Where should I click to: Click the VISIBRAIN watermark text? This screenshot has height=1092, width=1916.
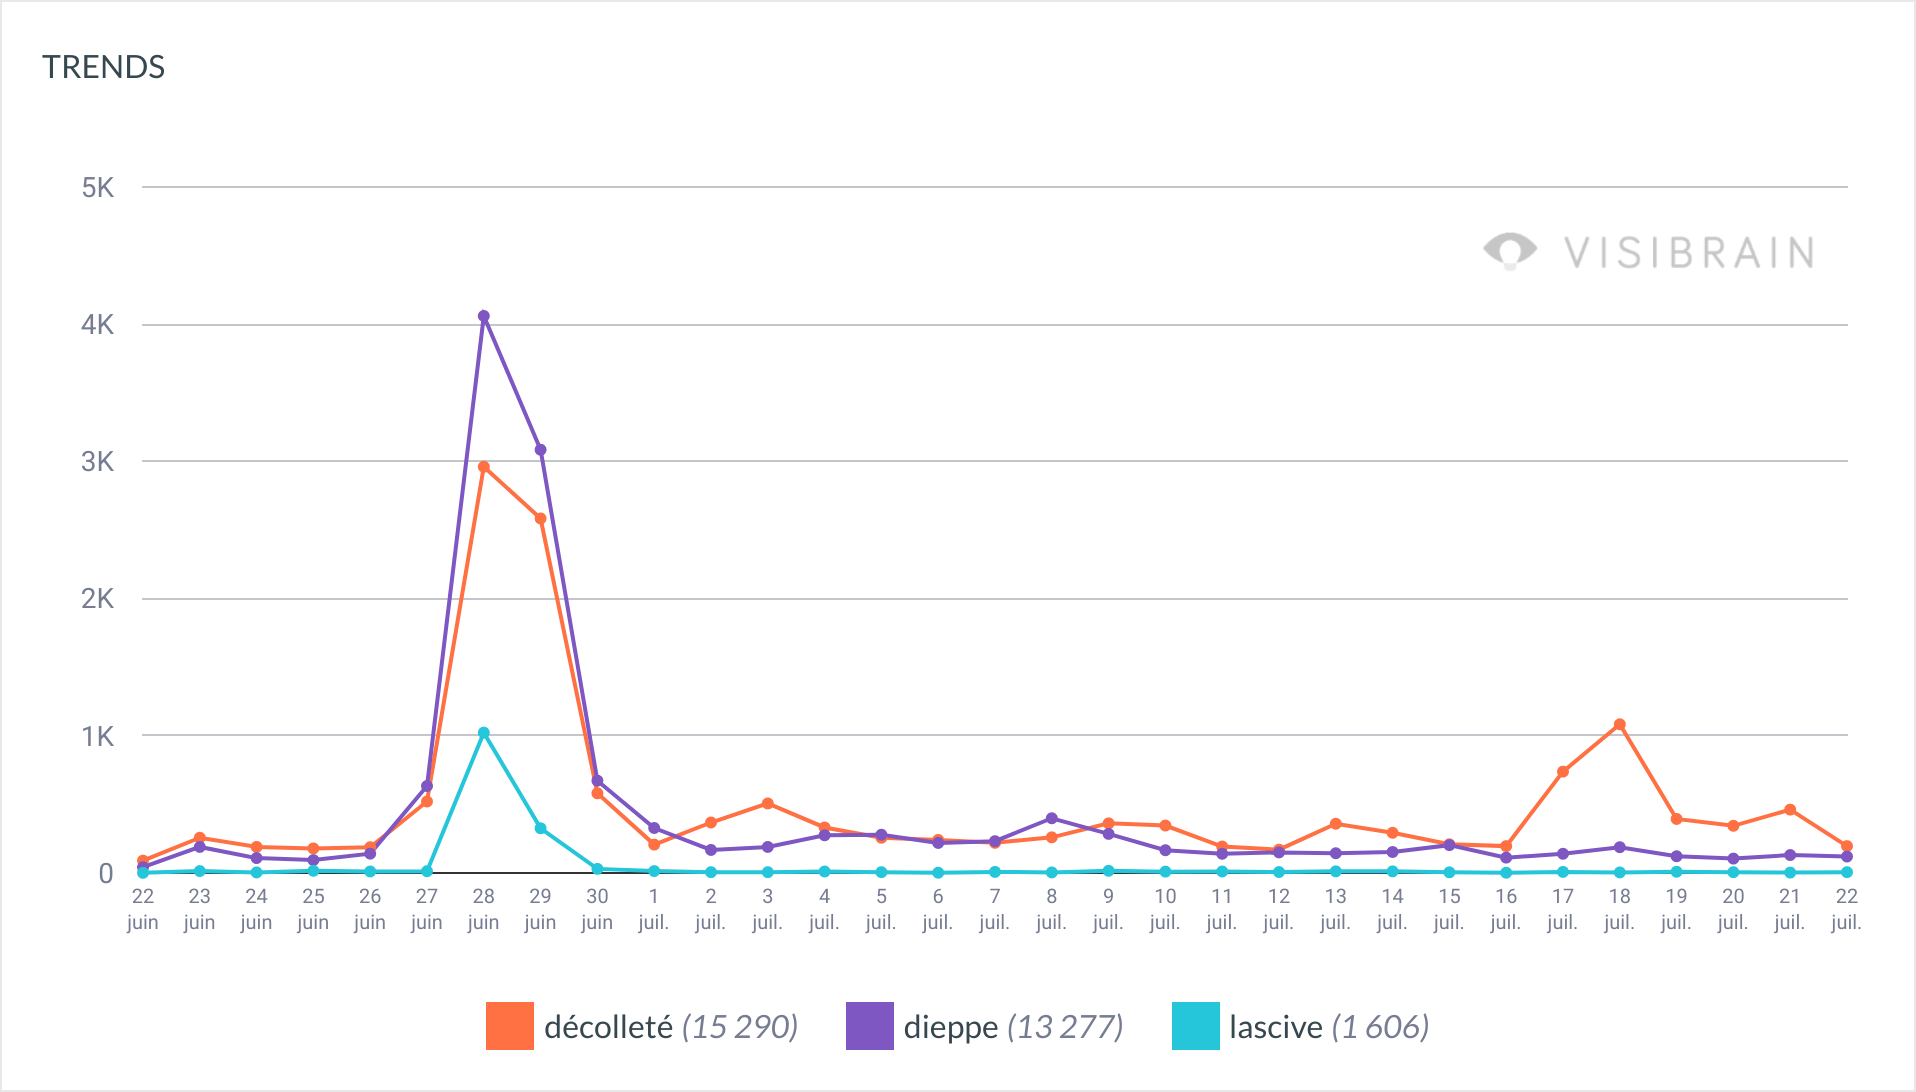pyautogui.click(x=1689, y=253)
